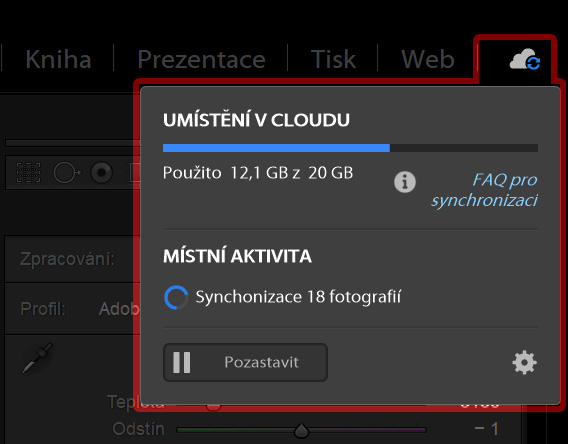Open sync preferences gear icon
Viewport: 568px width, 444px height.
(x=524, y=362)
